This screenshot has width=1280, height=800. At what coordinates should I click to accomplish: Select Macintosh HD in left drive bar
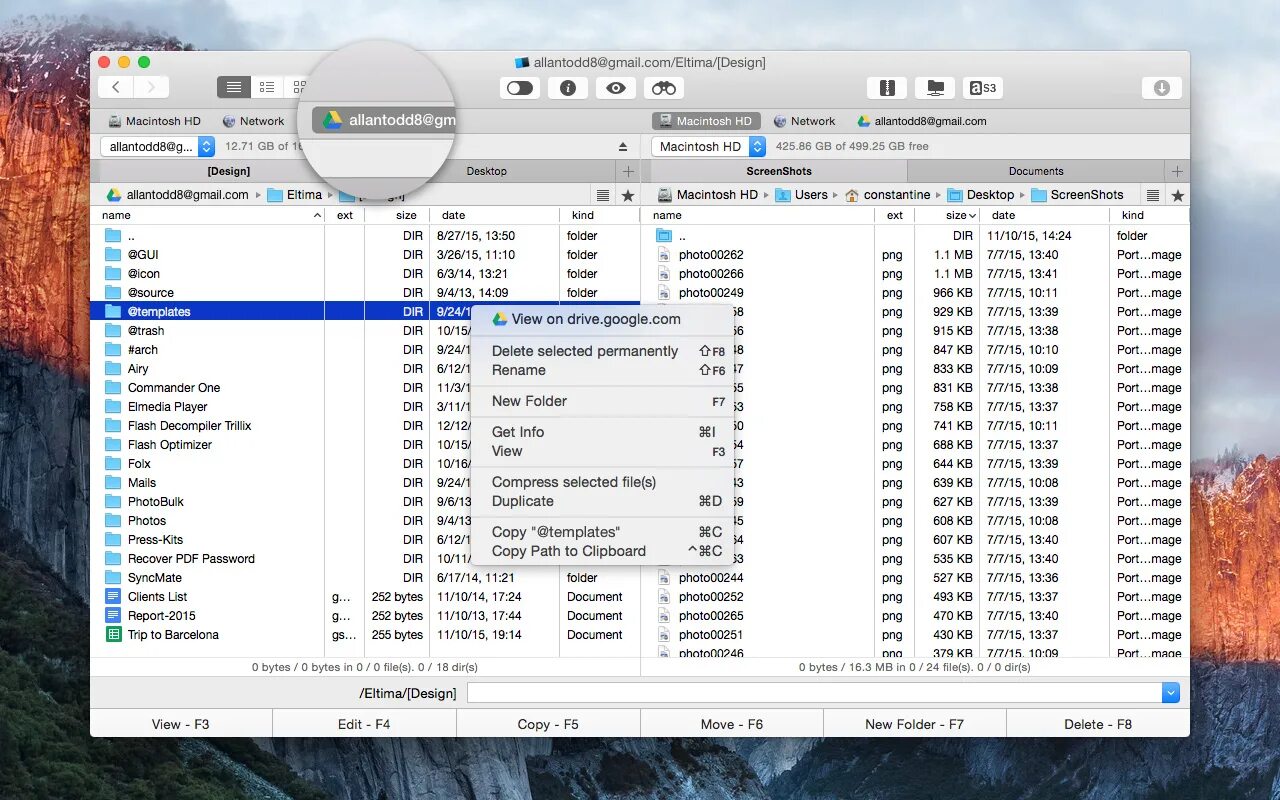click(154, 121)
